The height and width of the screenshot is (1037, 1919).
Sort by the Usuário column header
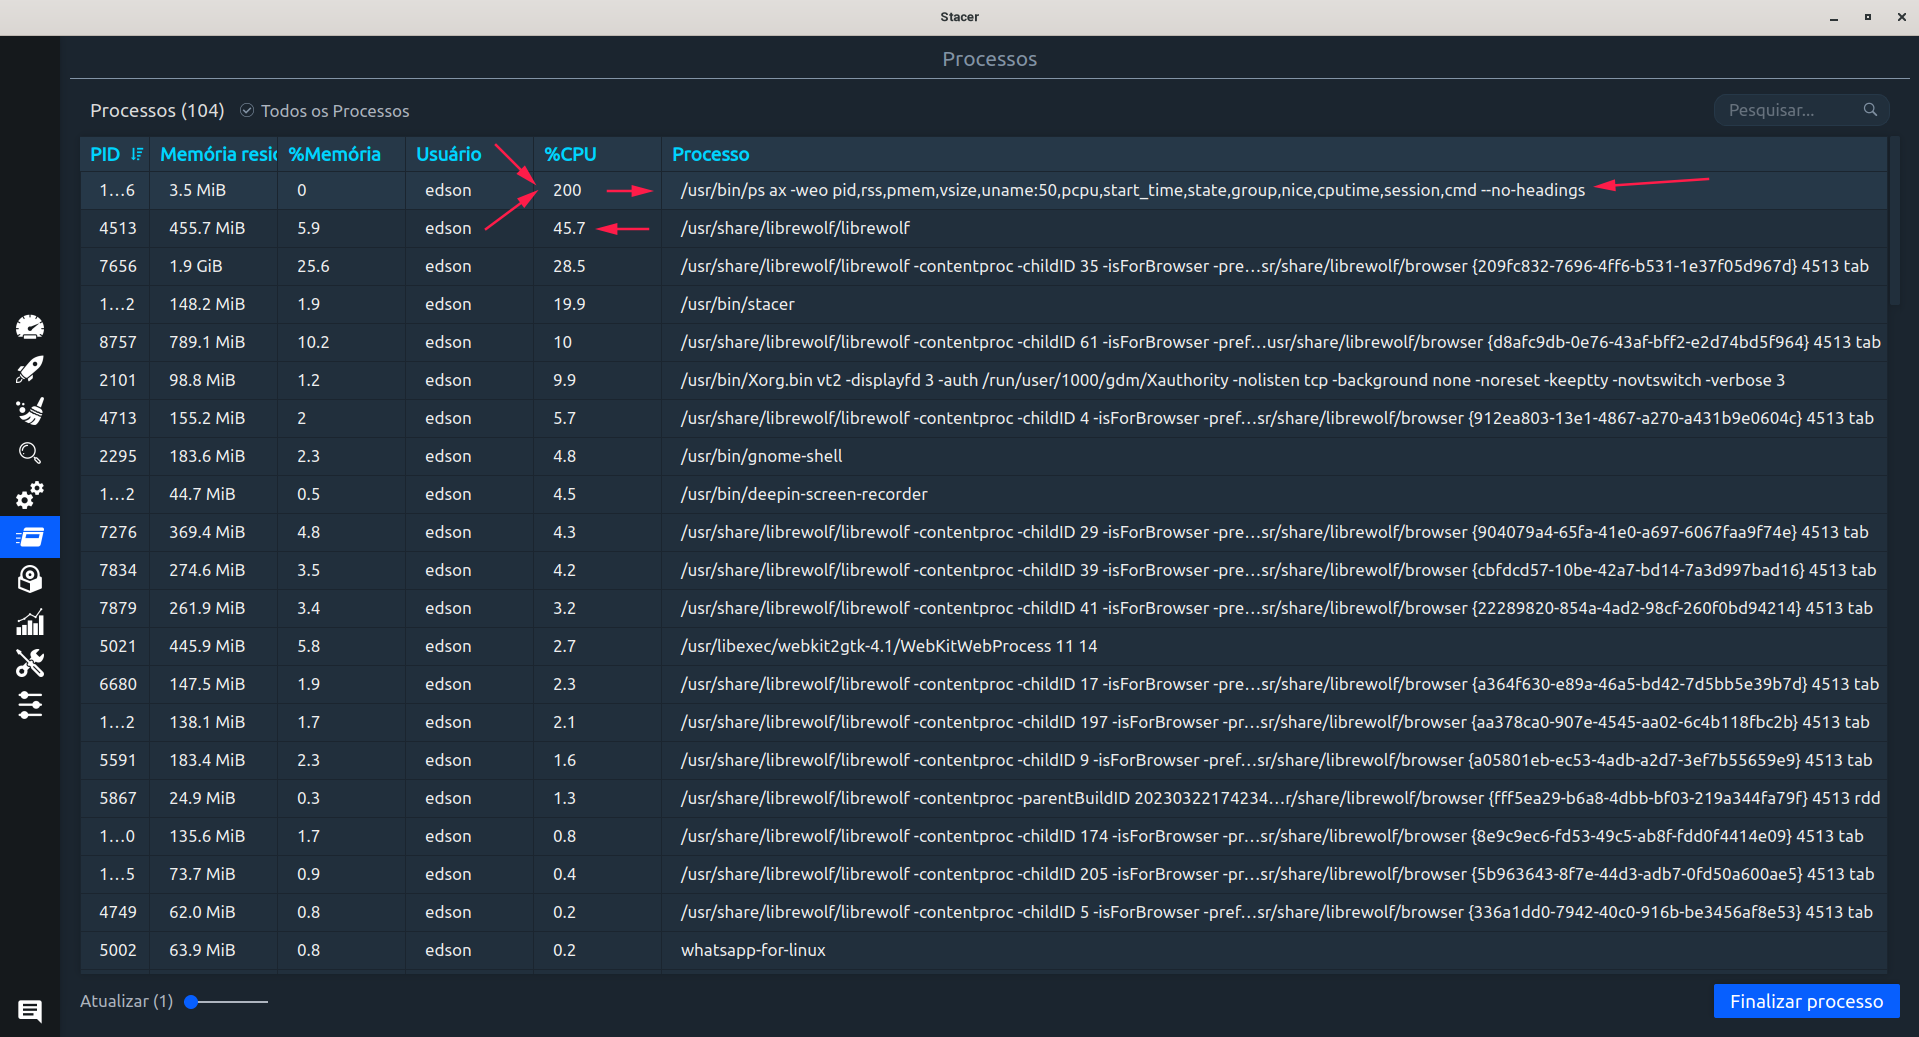pyautogui.click(x=449, y=154)
